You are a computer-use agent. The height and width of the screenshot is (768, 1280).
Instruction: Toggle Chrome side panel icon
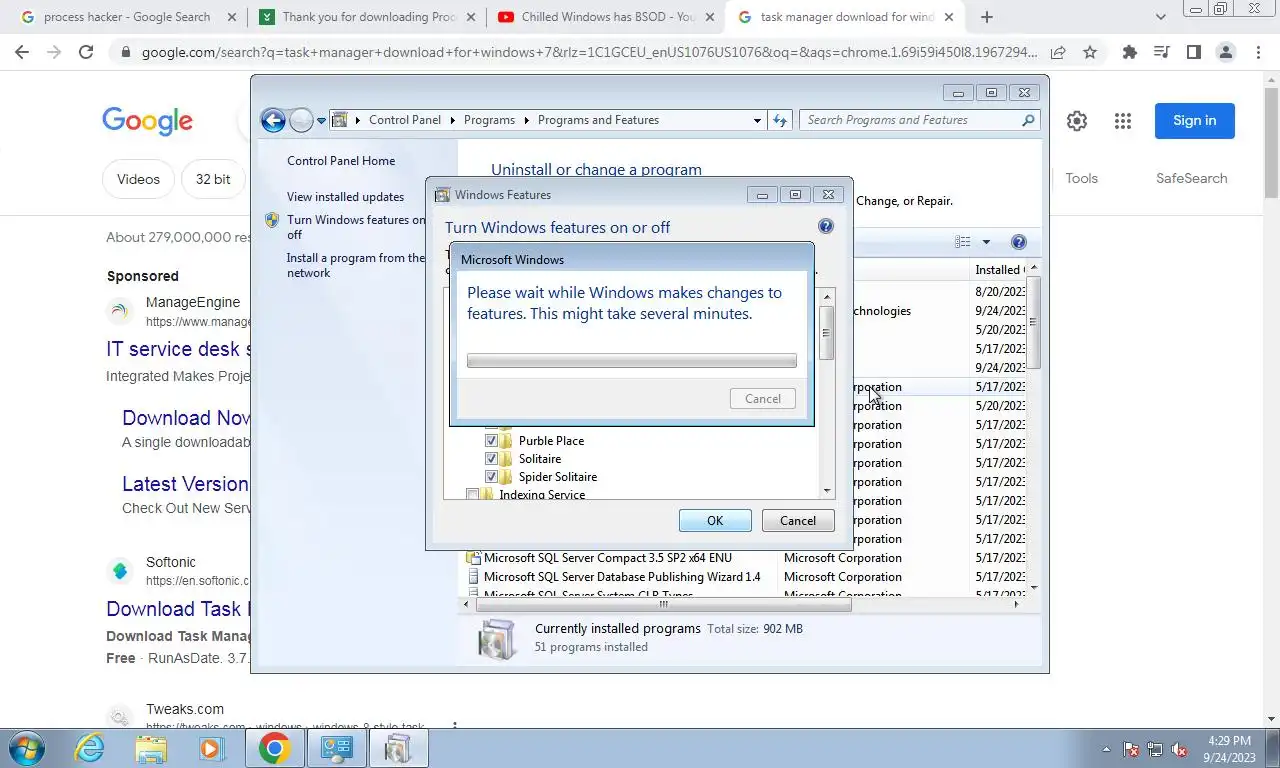coord(1193,53)
